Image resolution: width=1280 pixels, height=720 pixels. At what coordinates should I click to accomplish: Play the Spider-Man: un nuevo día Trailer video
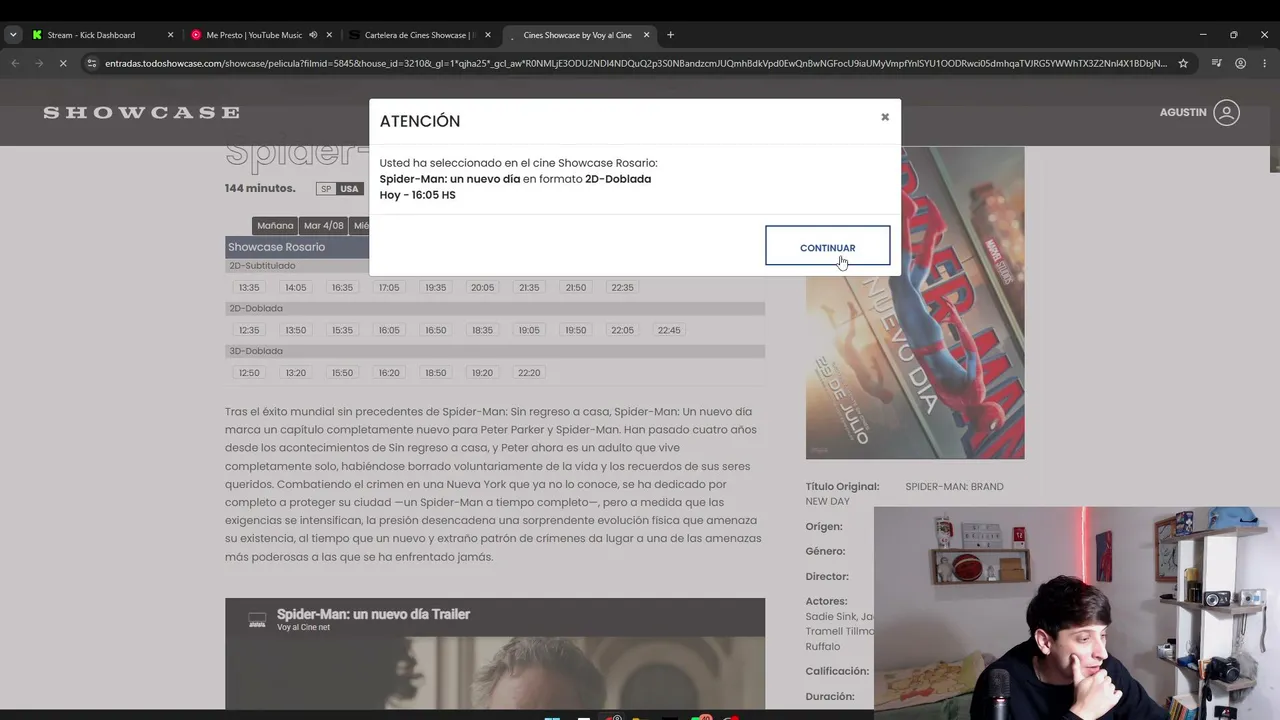[495, 655]
